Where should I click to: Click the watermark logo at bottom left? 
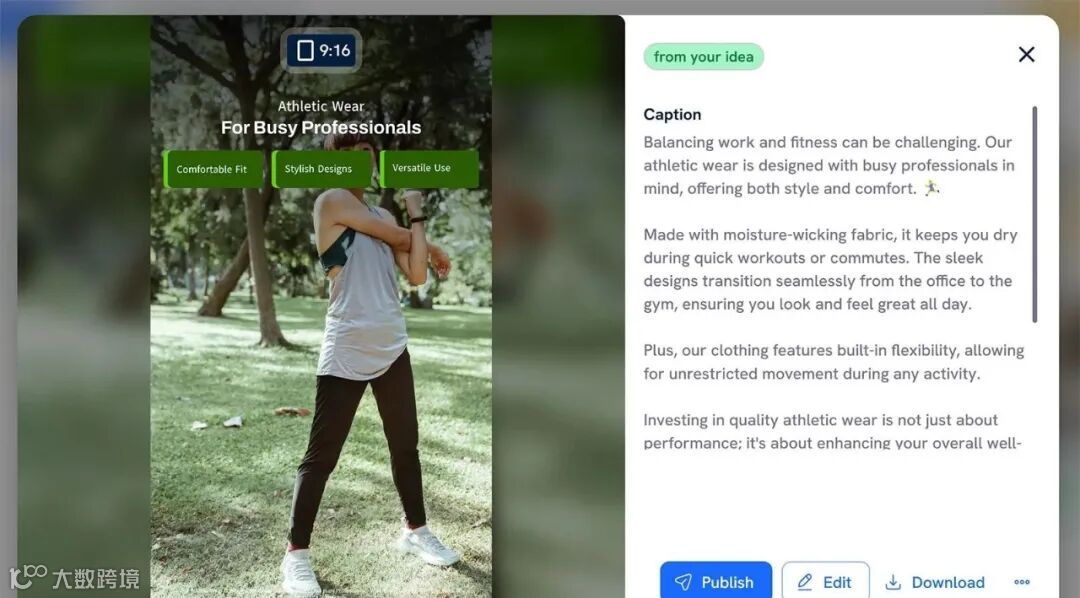[x=74, y=577]
